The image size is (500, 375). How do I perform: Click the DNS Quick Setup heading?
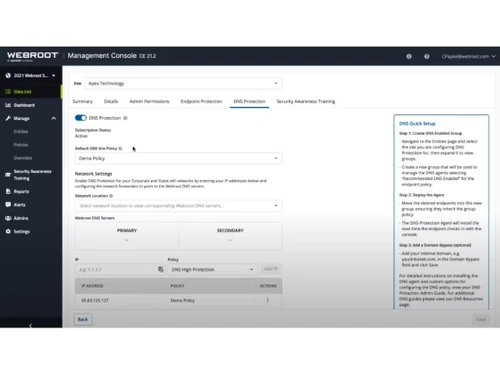point(417,124)
